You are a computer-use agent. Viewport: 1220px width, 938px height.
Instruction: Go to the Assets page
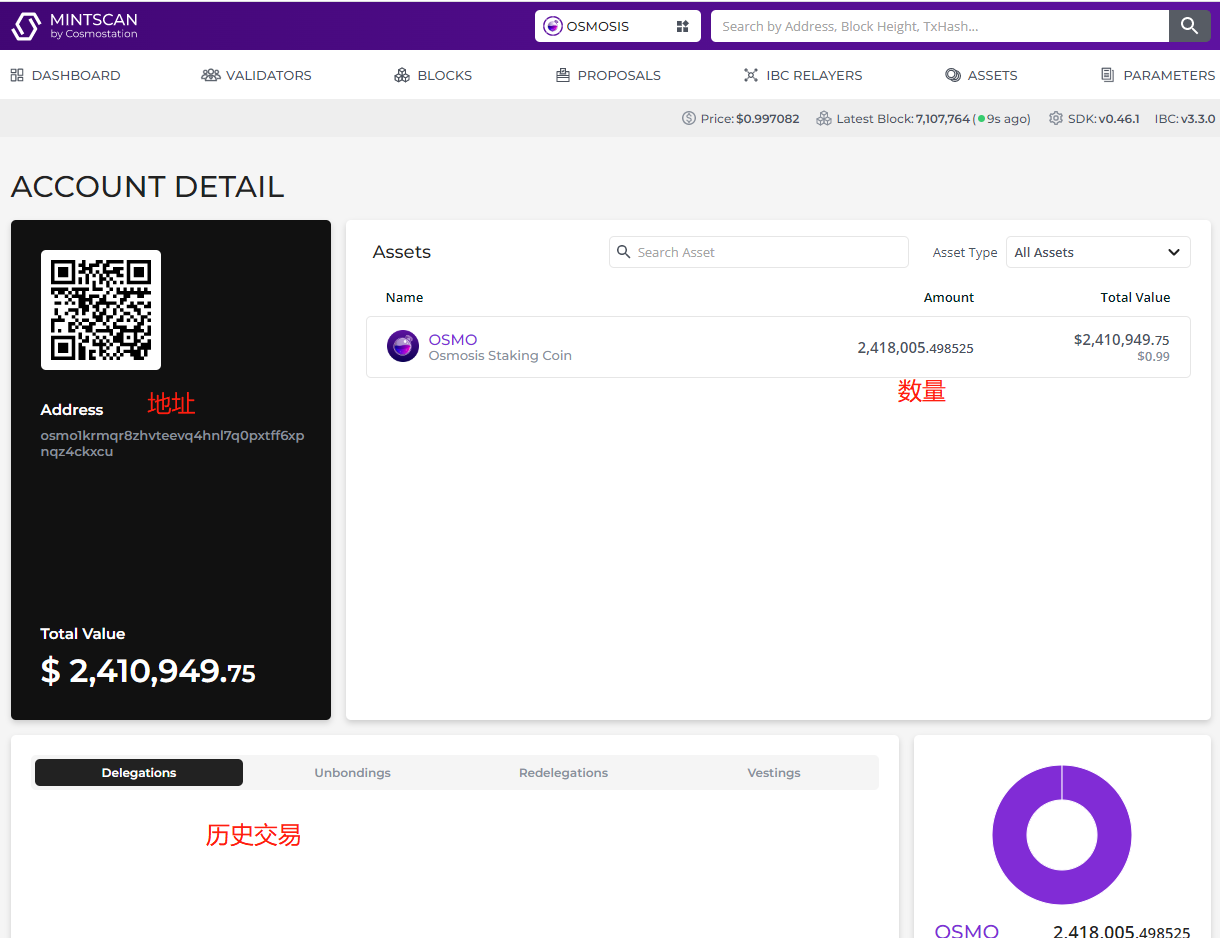pos(981,75)
